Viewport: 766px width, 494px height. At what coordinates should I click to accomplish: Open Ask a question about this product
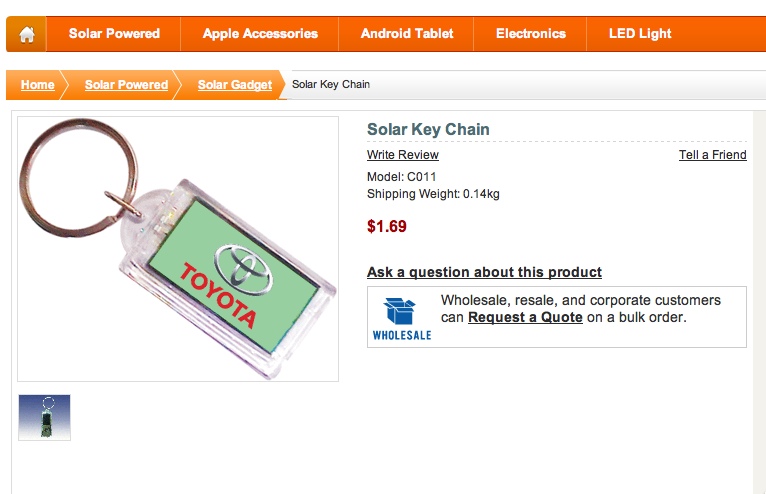(x=484, y=272)
